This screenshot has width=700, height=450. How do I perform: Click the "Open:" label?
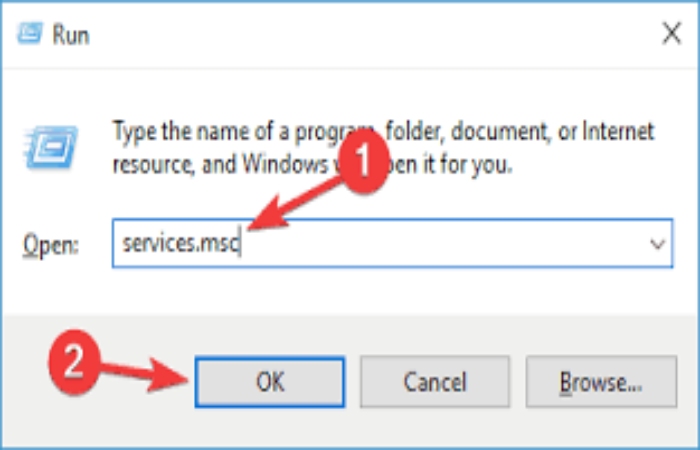[50, 246]
